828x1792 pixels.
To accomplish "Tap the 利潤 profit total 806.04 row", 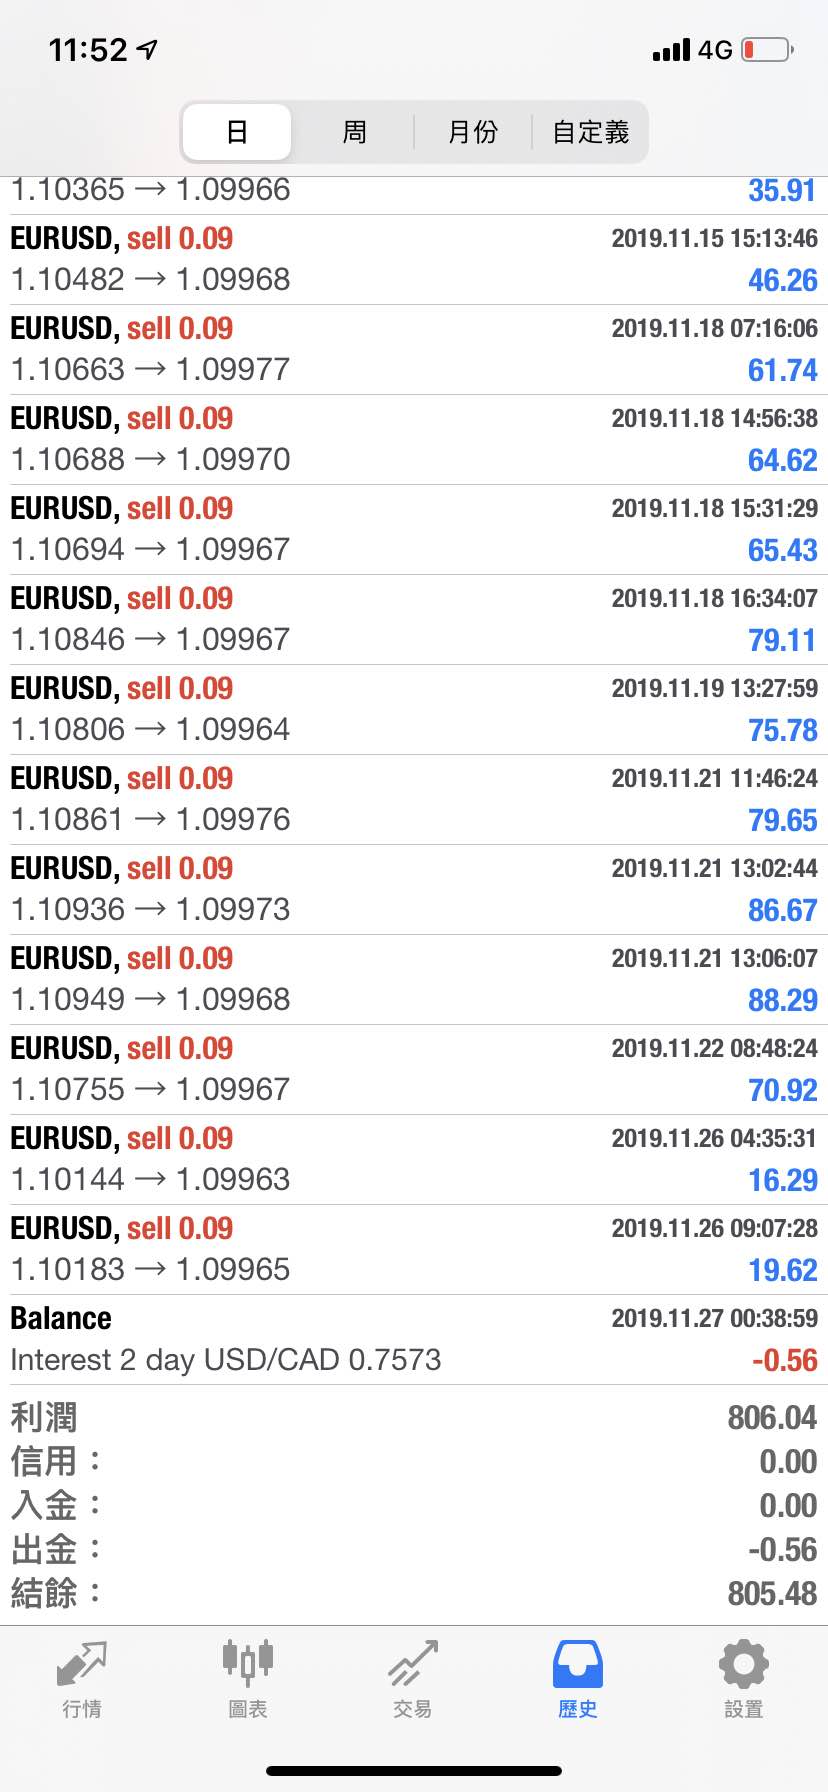I will point(414,1418).
